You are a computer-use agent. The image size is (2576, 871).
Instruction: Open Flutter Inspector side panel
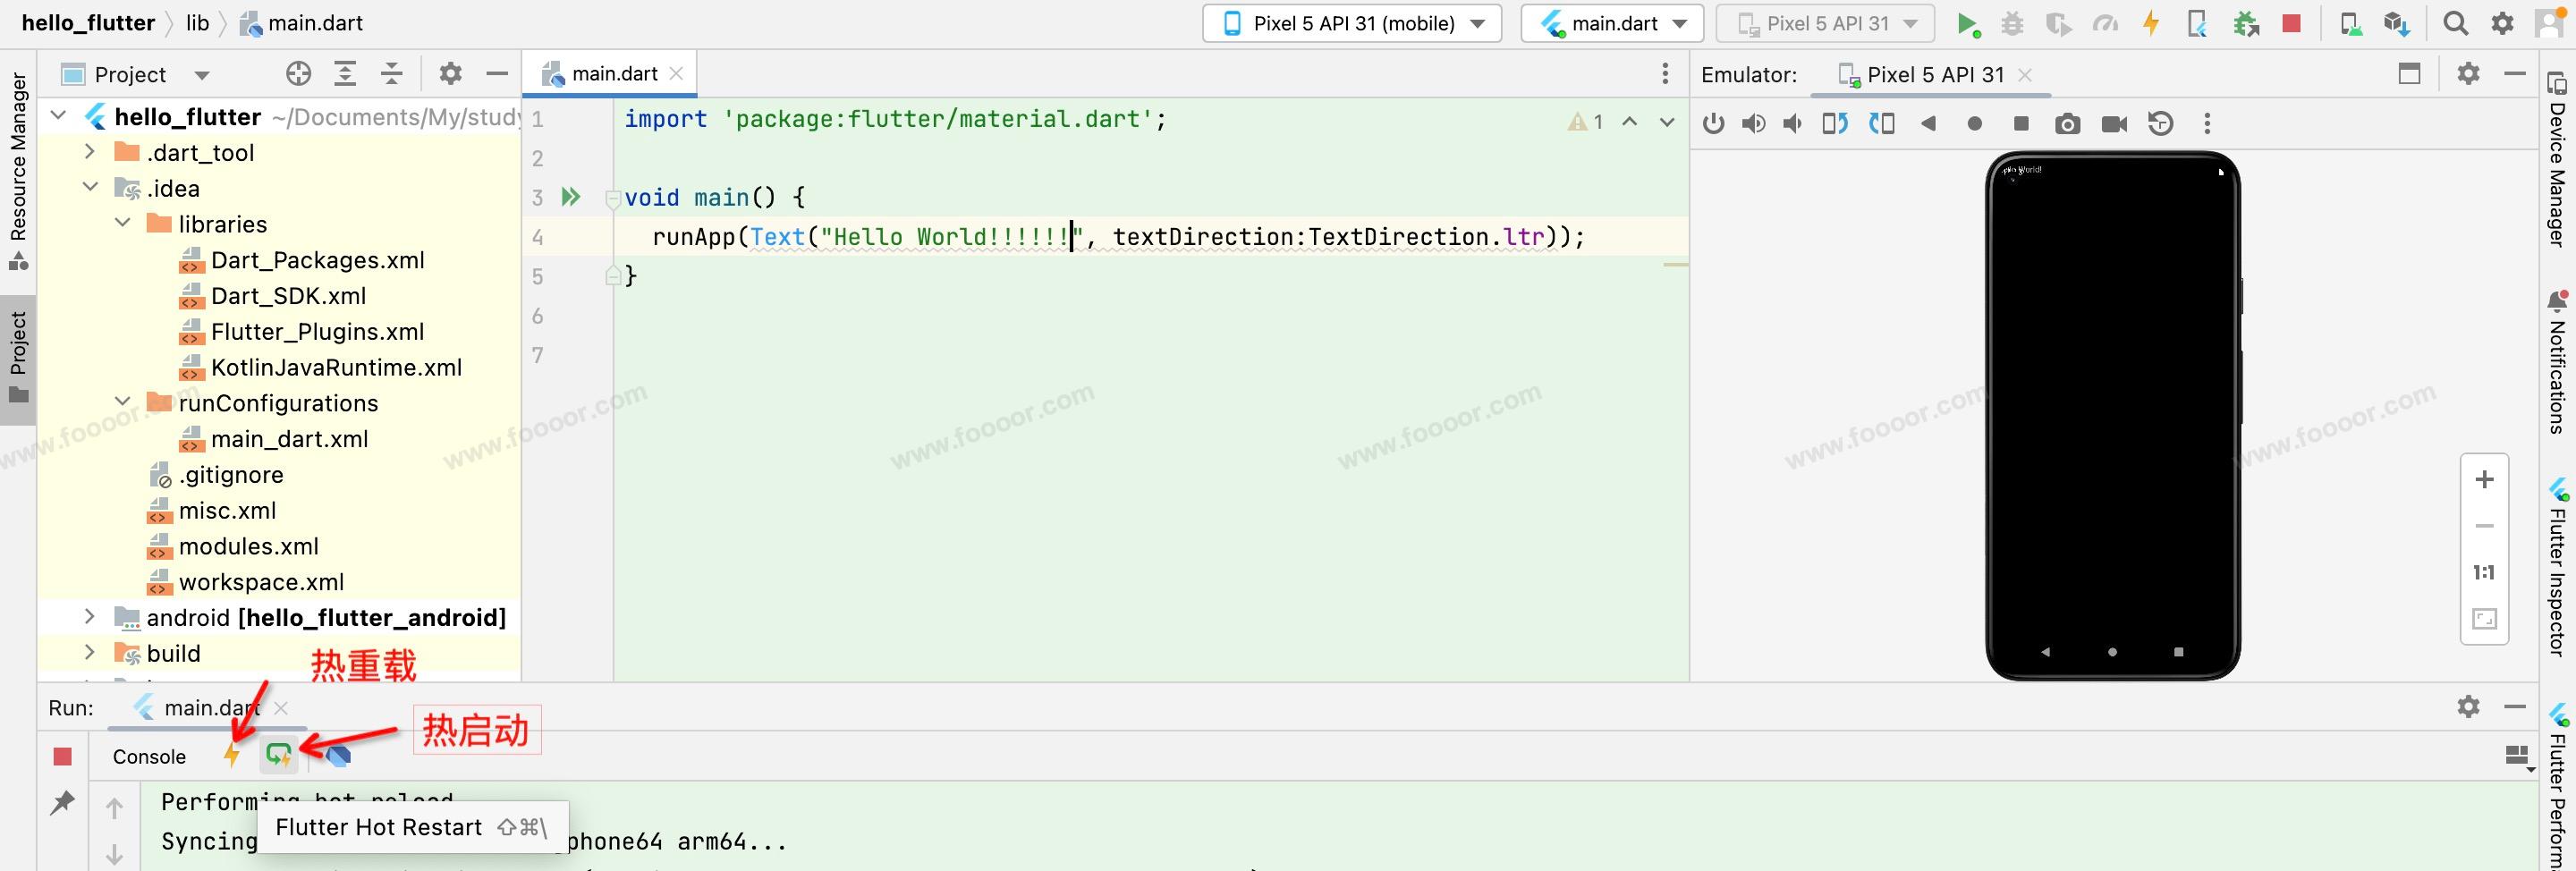tap(2558, 568)
